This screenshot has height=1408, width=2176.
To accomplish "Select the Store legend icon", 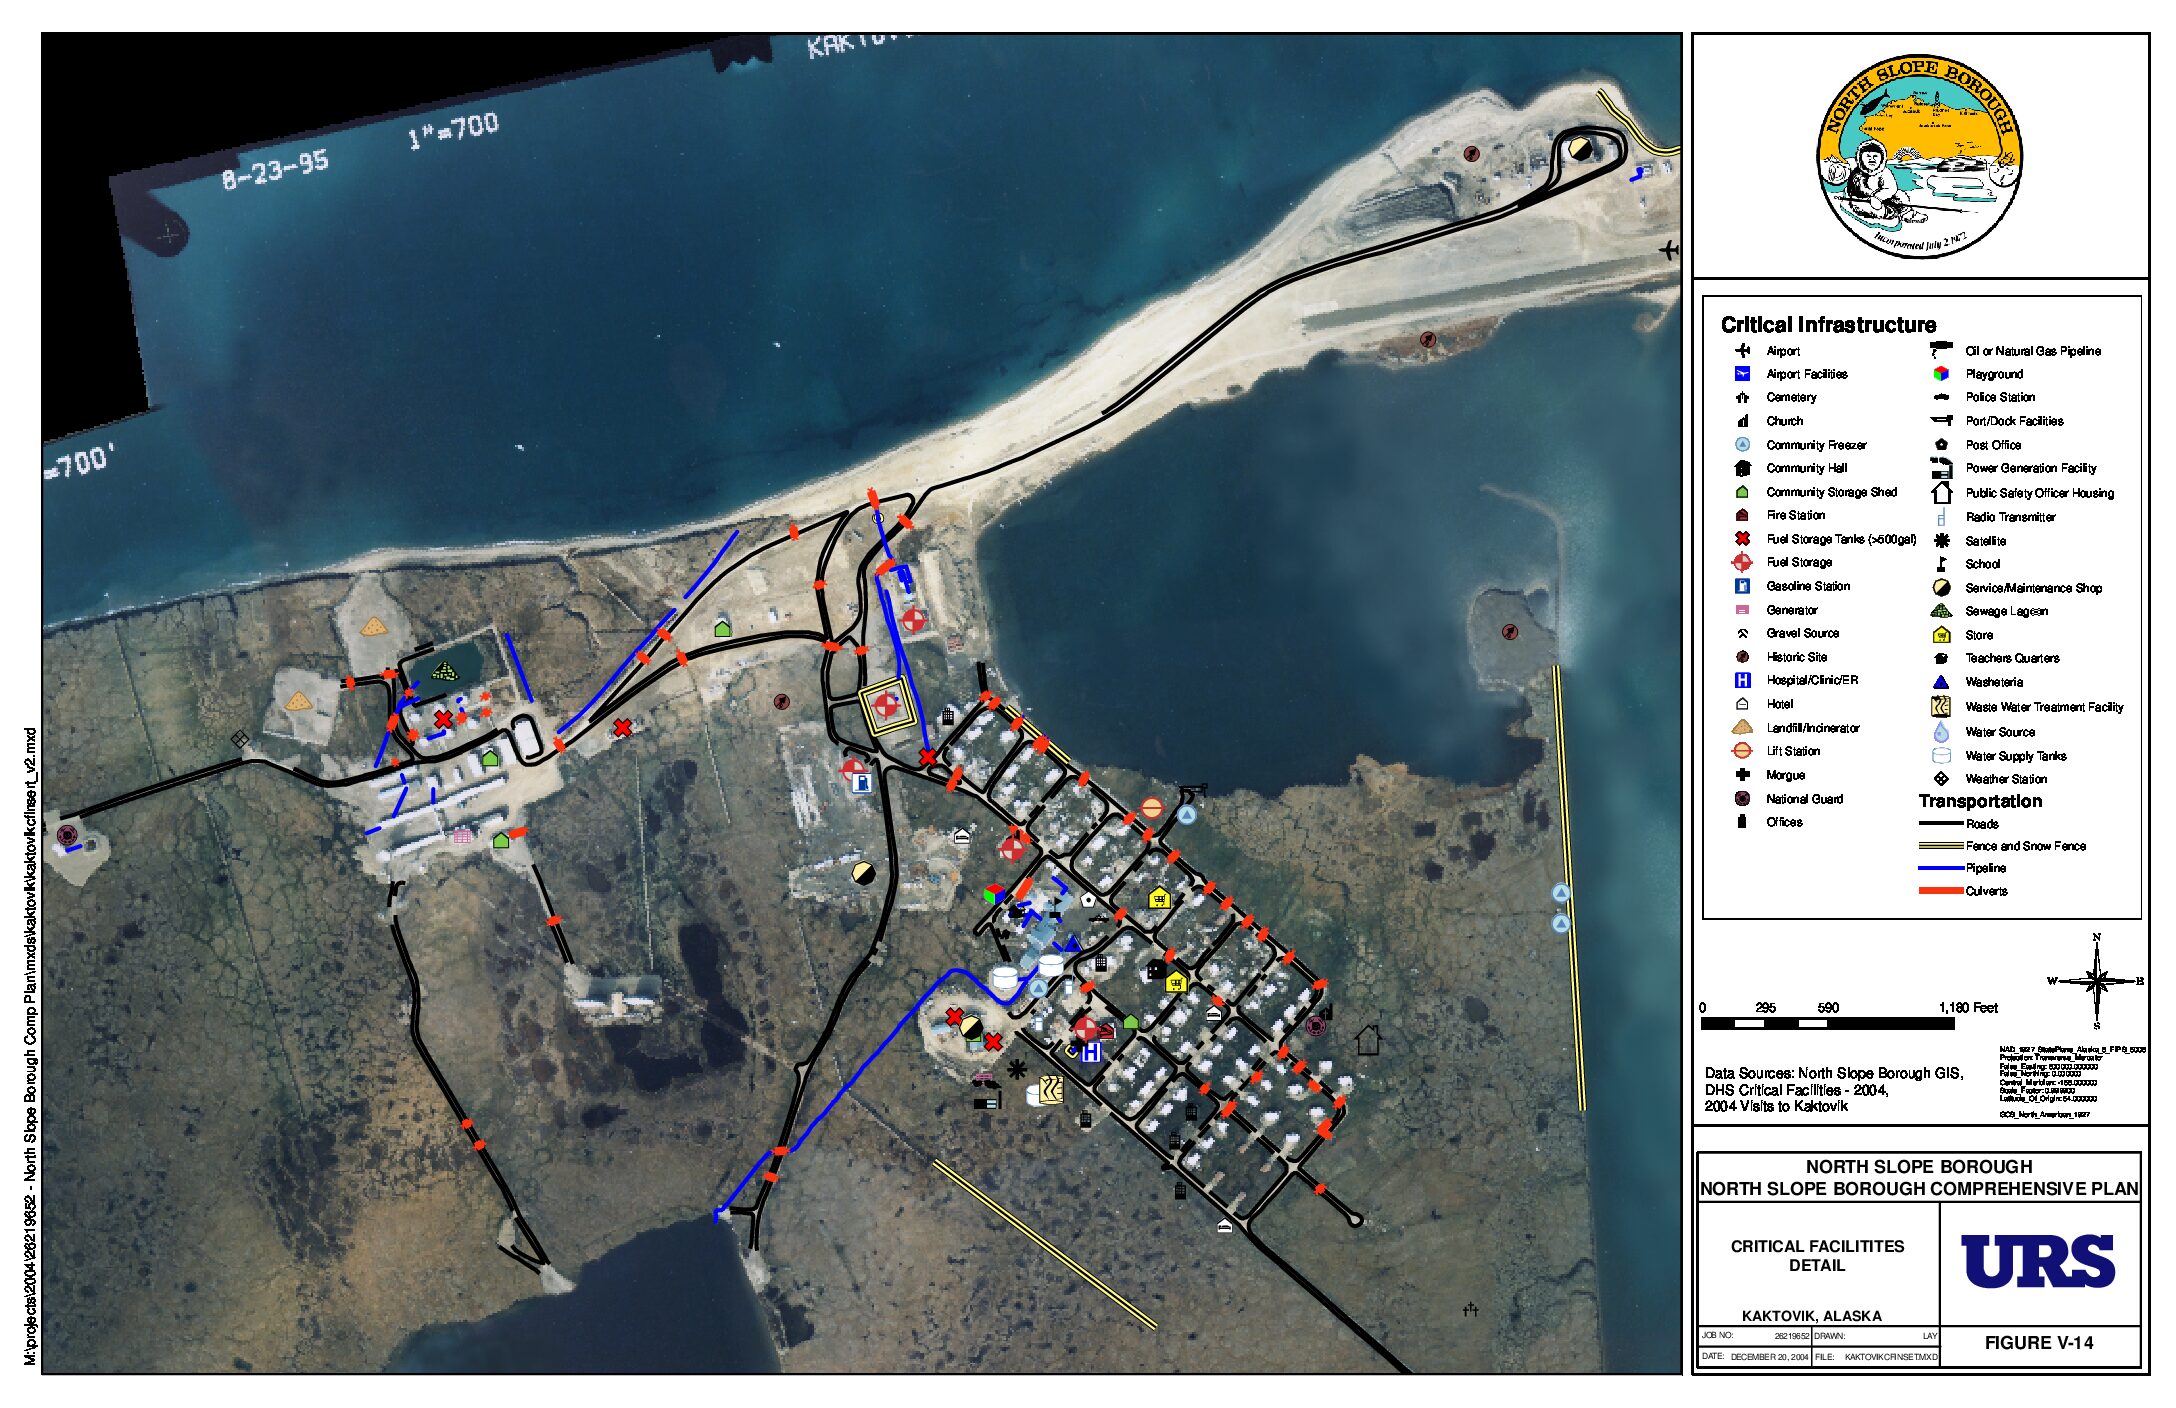I will (x=1941, y=635).
